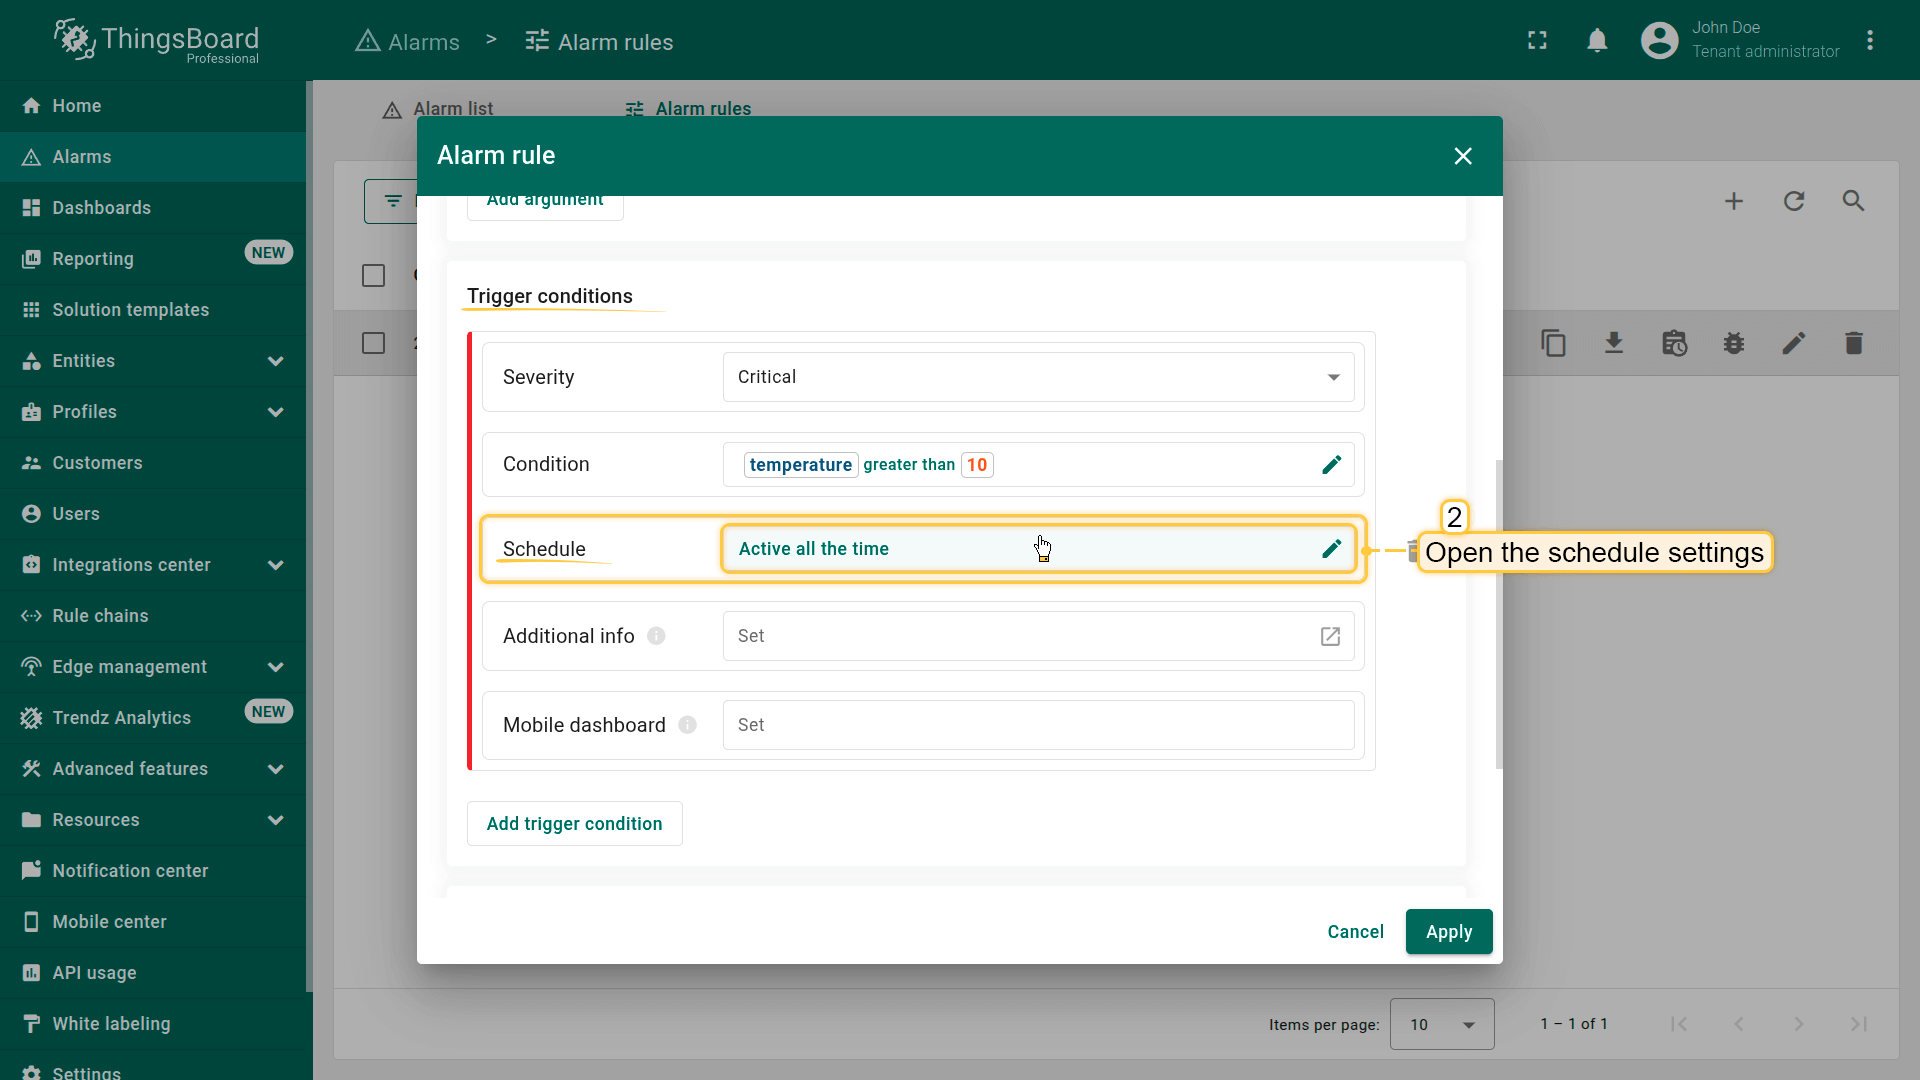Click the download export icon in row

pyautogui.click(x=1614, y=344)
